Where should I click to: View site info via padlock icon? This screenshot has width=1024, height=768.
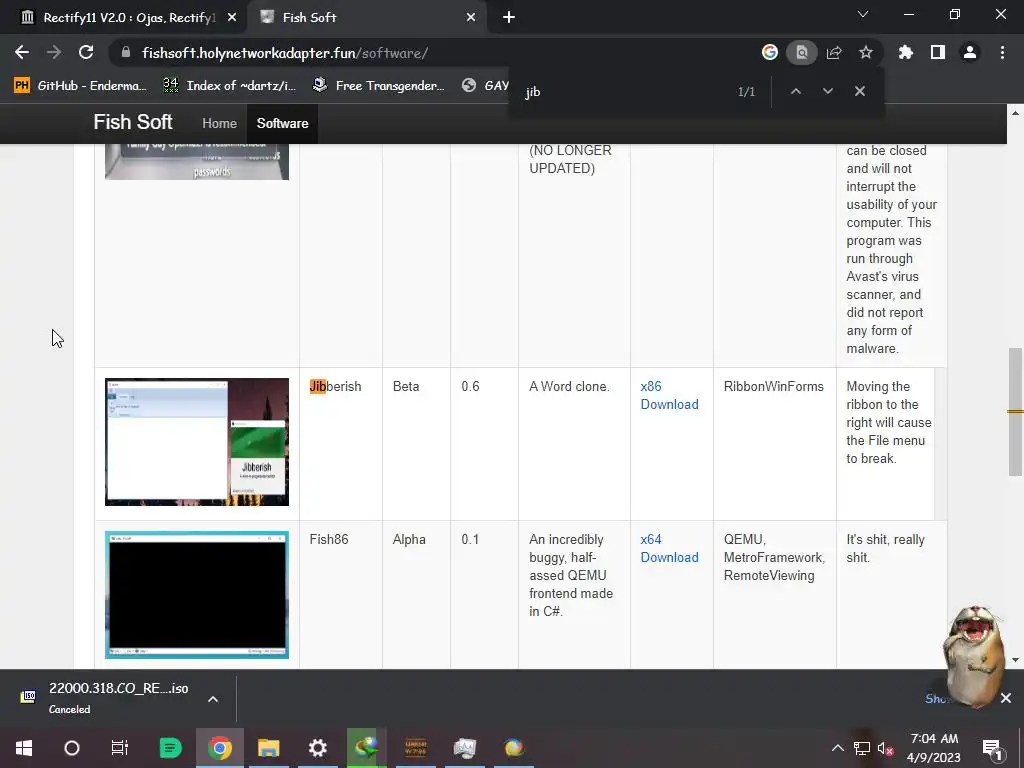click(126, 53)
